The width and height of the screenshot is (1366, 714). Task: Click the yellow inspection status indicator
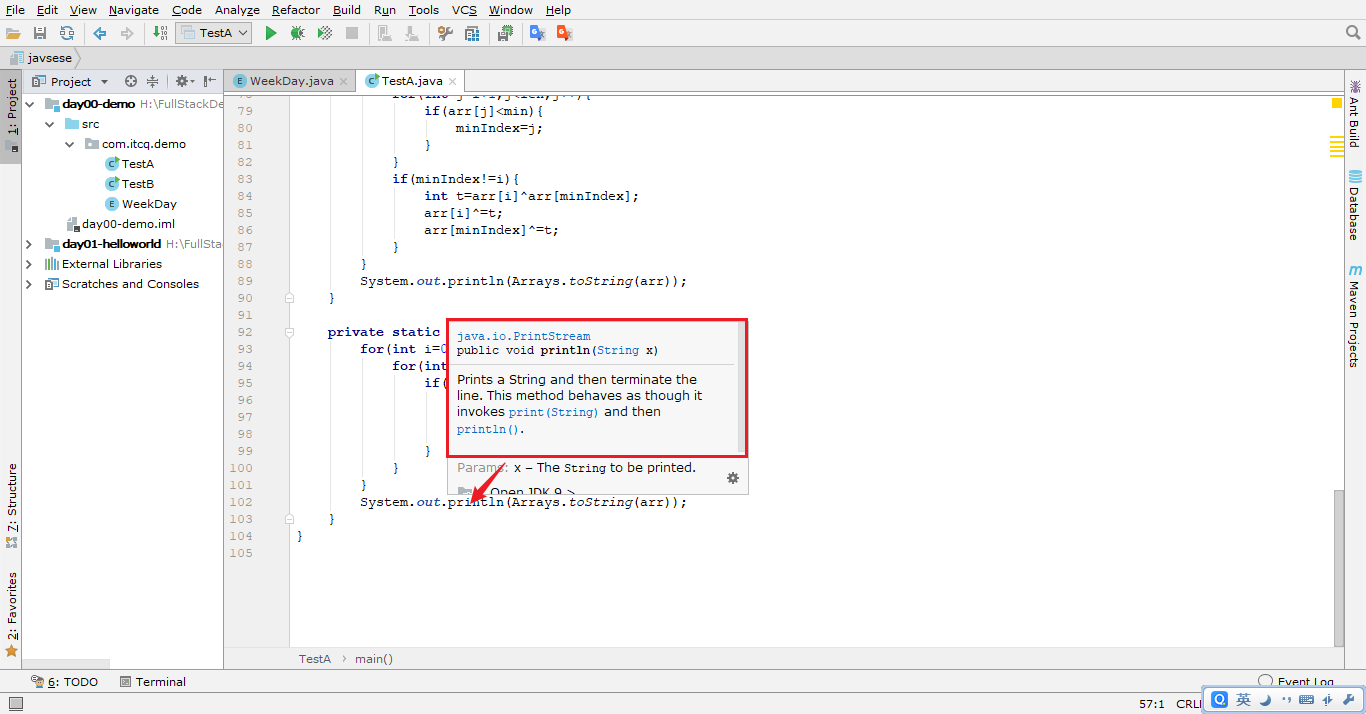(x=1337, y=103)
